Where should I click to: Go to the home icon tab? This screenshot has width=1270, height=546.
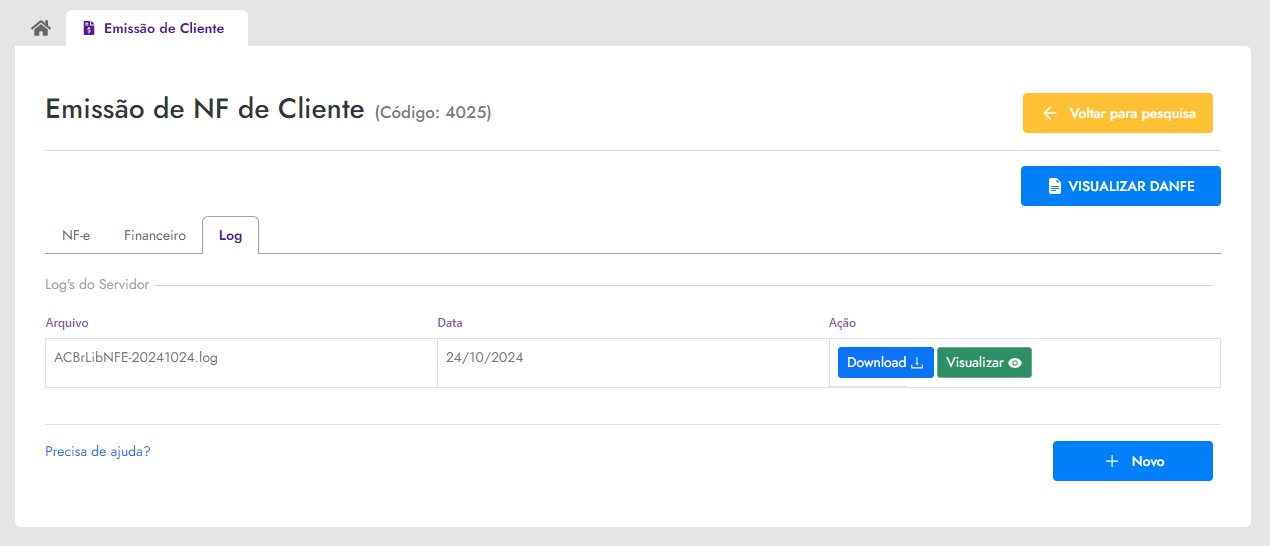coord(41,28)
